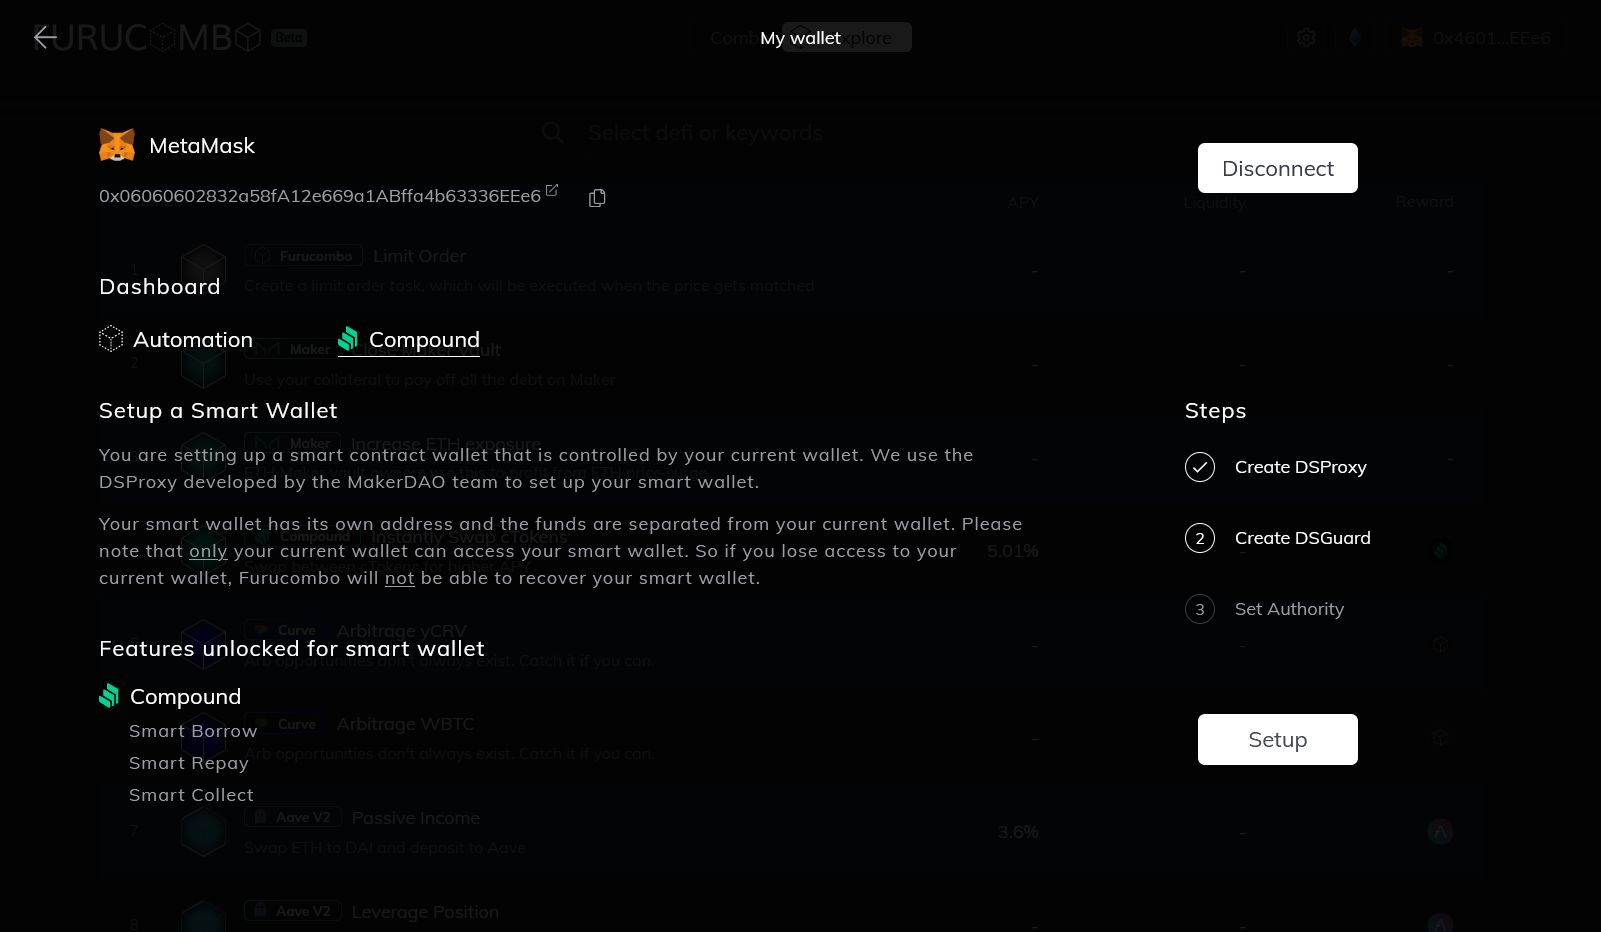Screen dimensions: 1601x932
Task: Click the Disconnect button
Action: point(1278,168)
